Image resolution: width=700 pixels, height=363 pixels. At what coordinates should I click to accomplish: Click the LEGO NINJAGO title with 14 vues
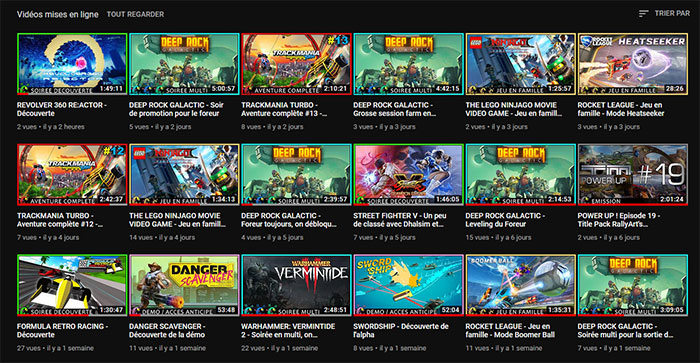[x=177, y=220]
